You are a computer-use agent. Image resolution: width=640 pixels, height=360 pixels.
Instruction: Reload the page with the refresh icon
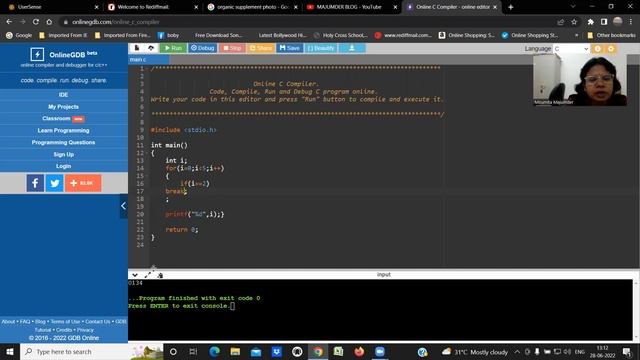[36, 22]
